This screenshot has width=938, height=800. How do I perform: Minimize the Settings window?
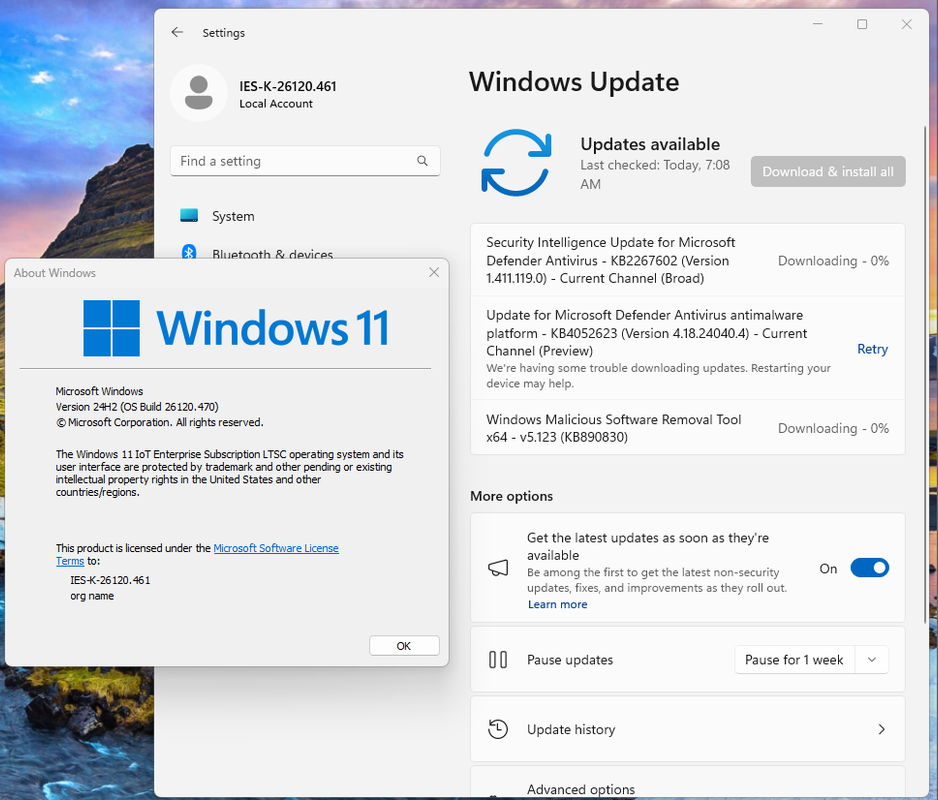point(818,24)
